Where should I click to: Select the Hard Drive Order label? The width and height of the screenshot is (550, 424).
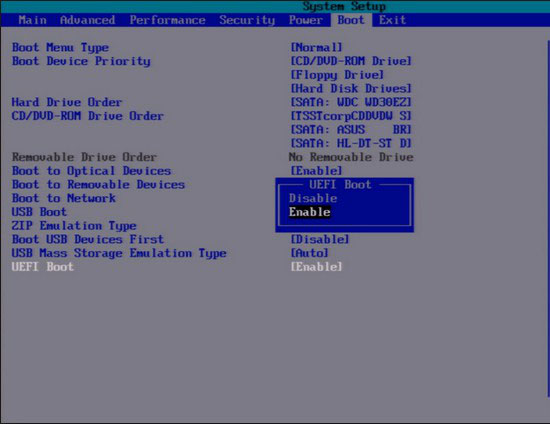point(67,102)
